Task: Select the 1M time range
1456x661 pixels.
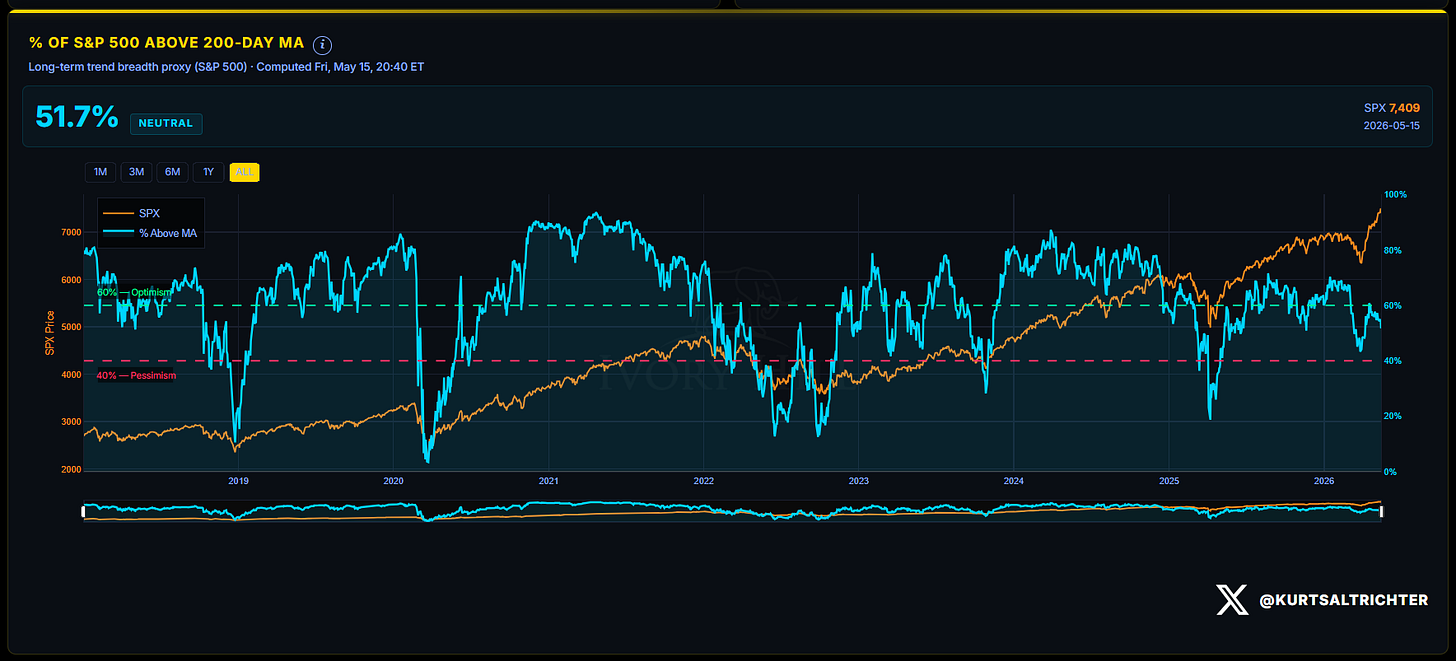Action: (100, 172)
